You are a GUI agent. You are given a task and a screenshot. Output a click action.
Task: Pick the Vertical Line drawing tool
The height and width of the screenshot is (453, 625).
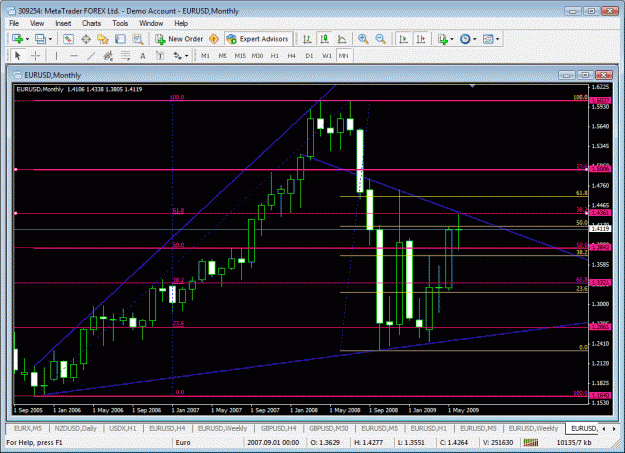tap(56, 56)
